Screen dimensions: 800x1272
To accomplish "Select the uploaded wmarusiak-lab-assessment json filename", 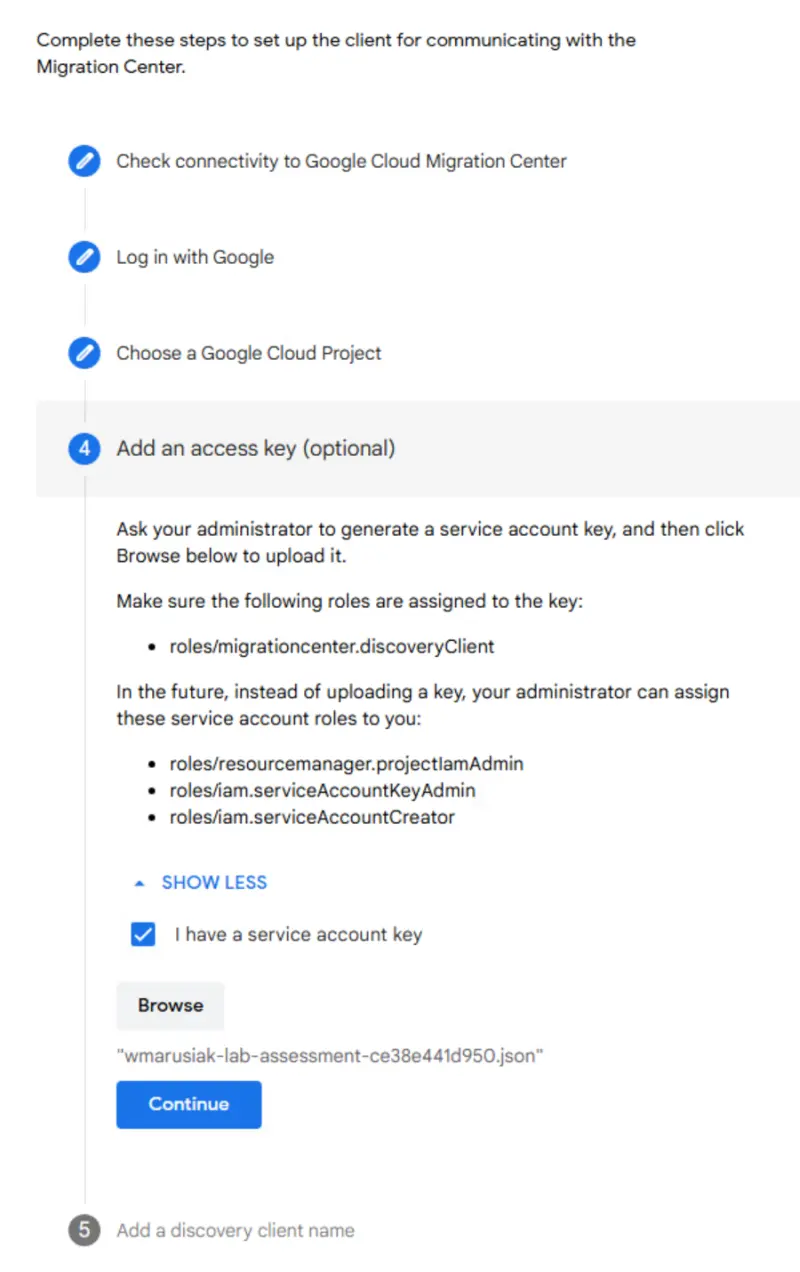I will 330,1055.
